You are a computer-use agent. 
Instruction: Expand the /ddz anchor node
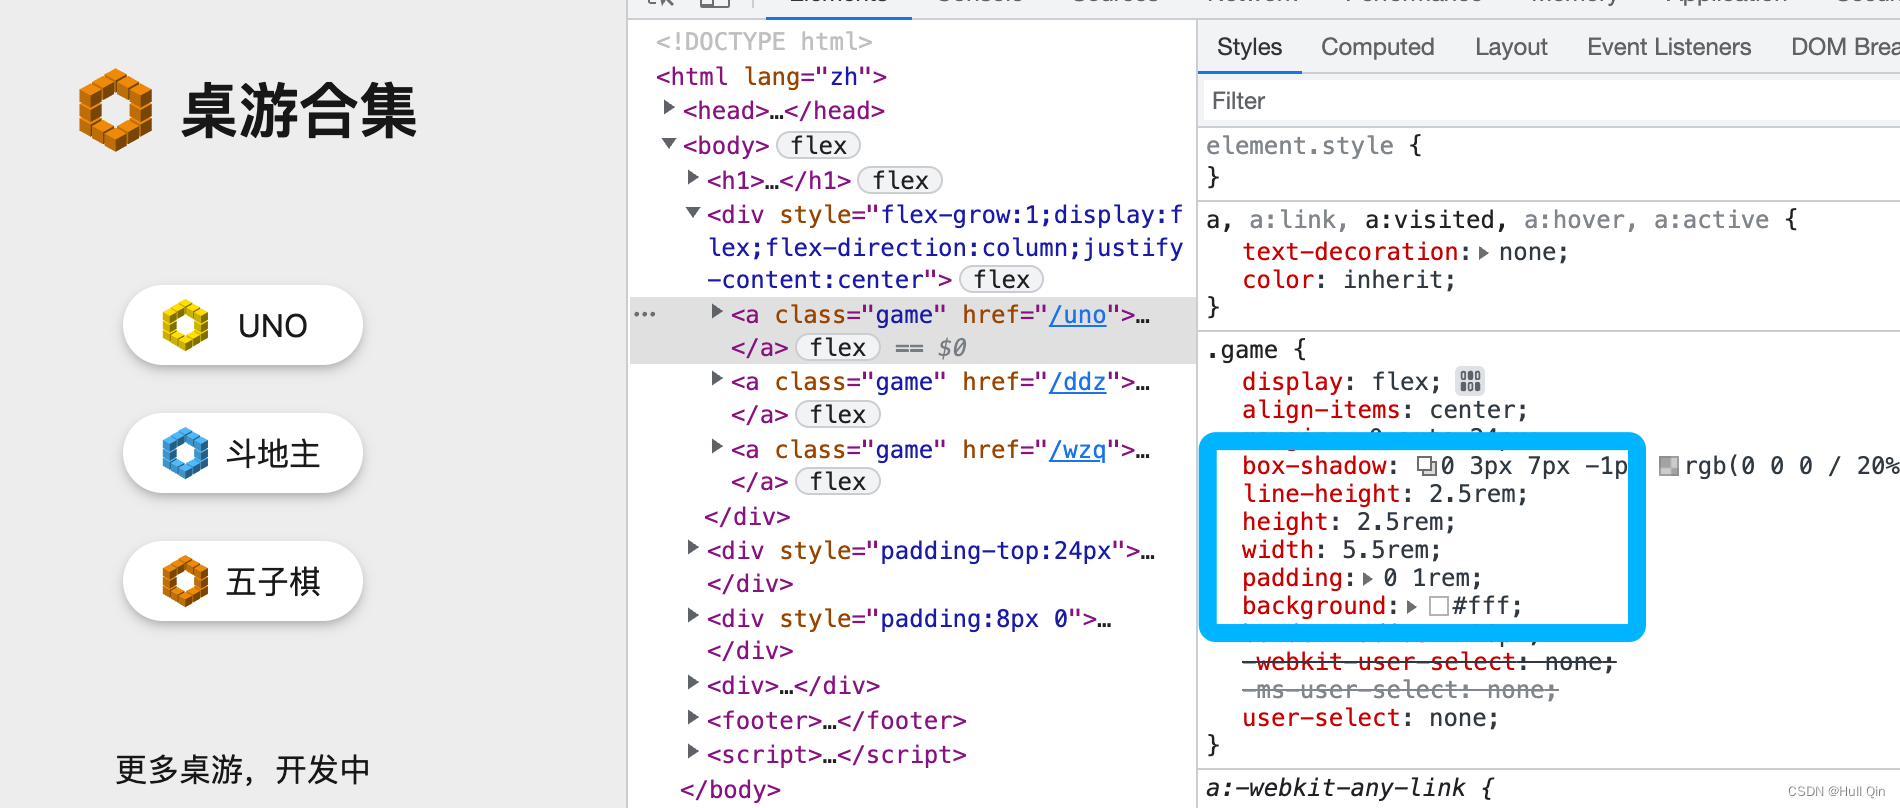click(x=717, y=379)
